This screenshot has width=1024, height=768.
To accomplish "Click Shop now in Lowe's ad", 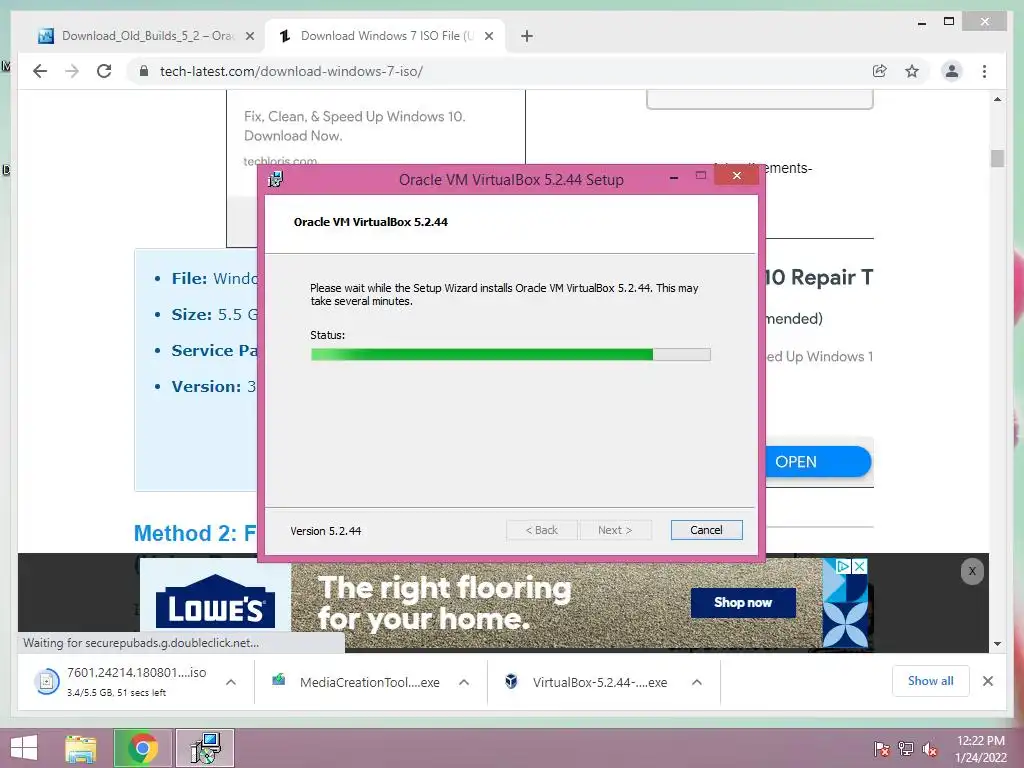I will click(743, 602).
